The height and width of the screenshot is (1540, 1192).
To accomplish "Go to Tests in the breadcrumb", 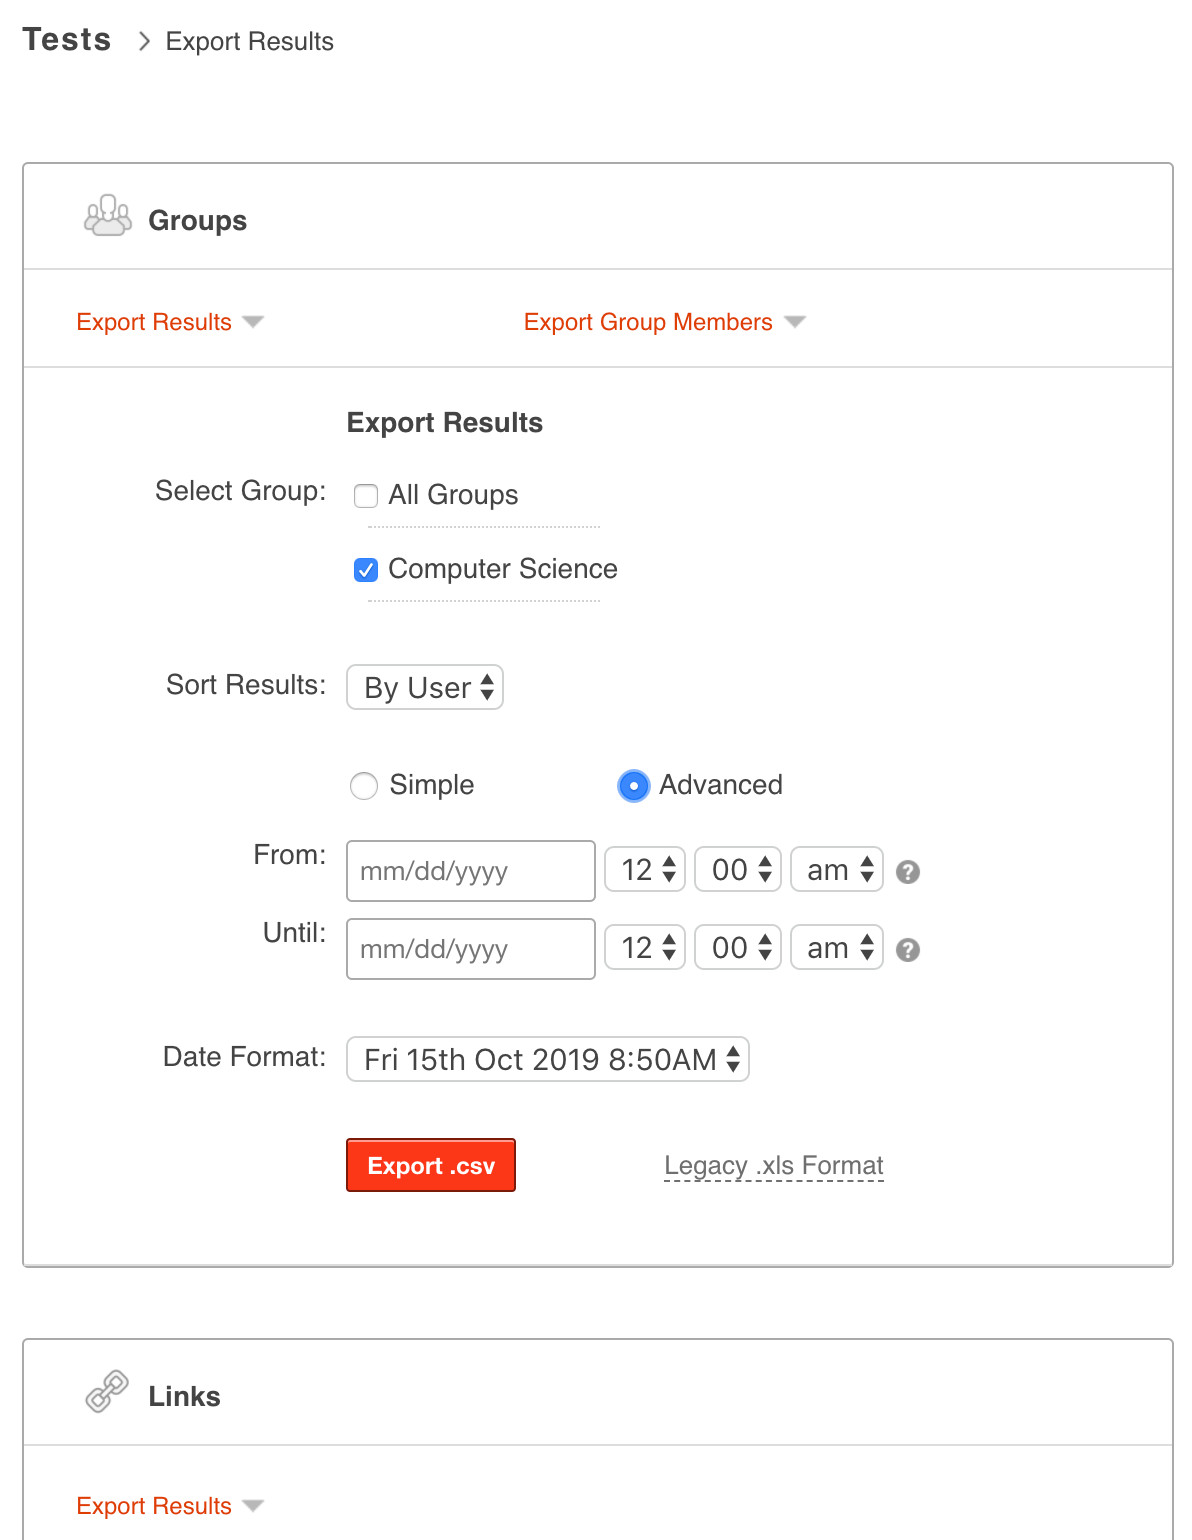I will pyautogui.click(x=67, y=40).
